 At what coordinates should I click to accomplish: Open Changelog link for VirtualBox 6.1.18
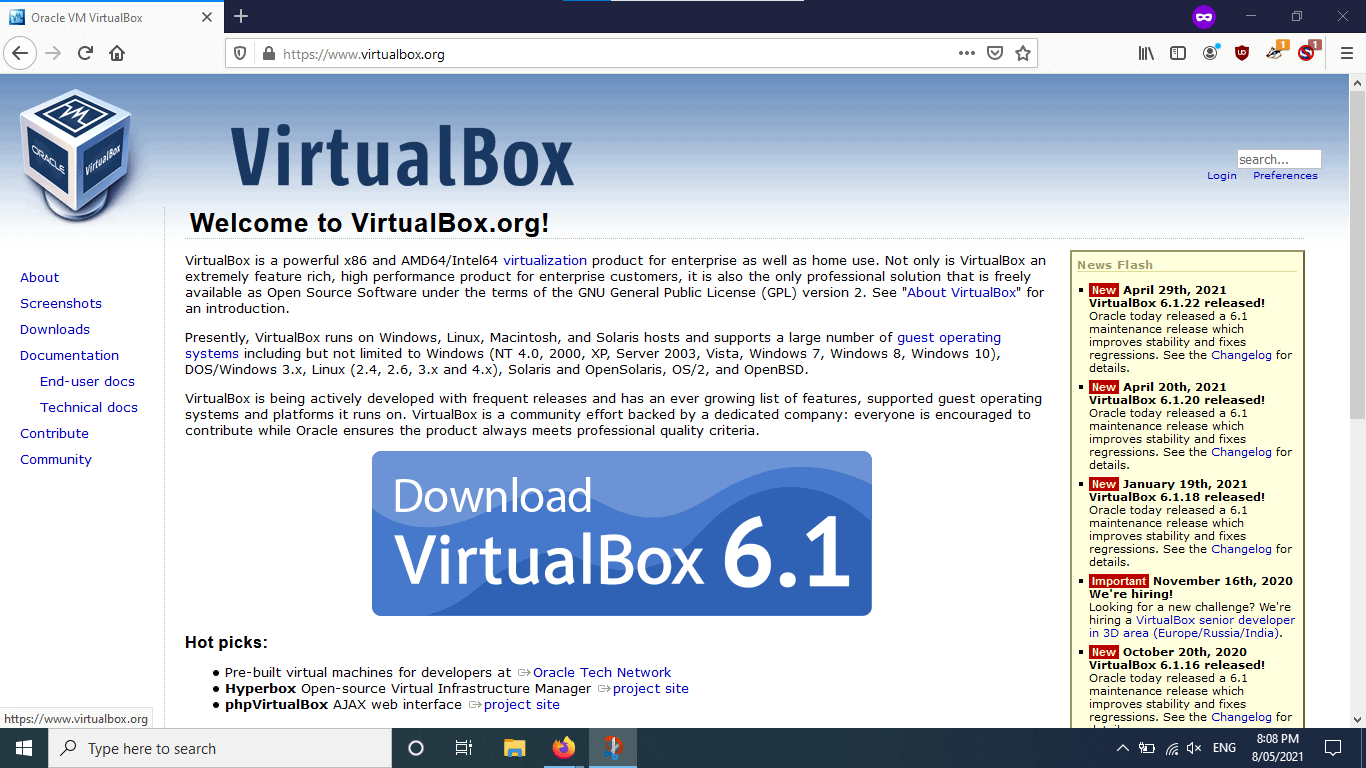click(x=1241, y=549)
